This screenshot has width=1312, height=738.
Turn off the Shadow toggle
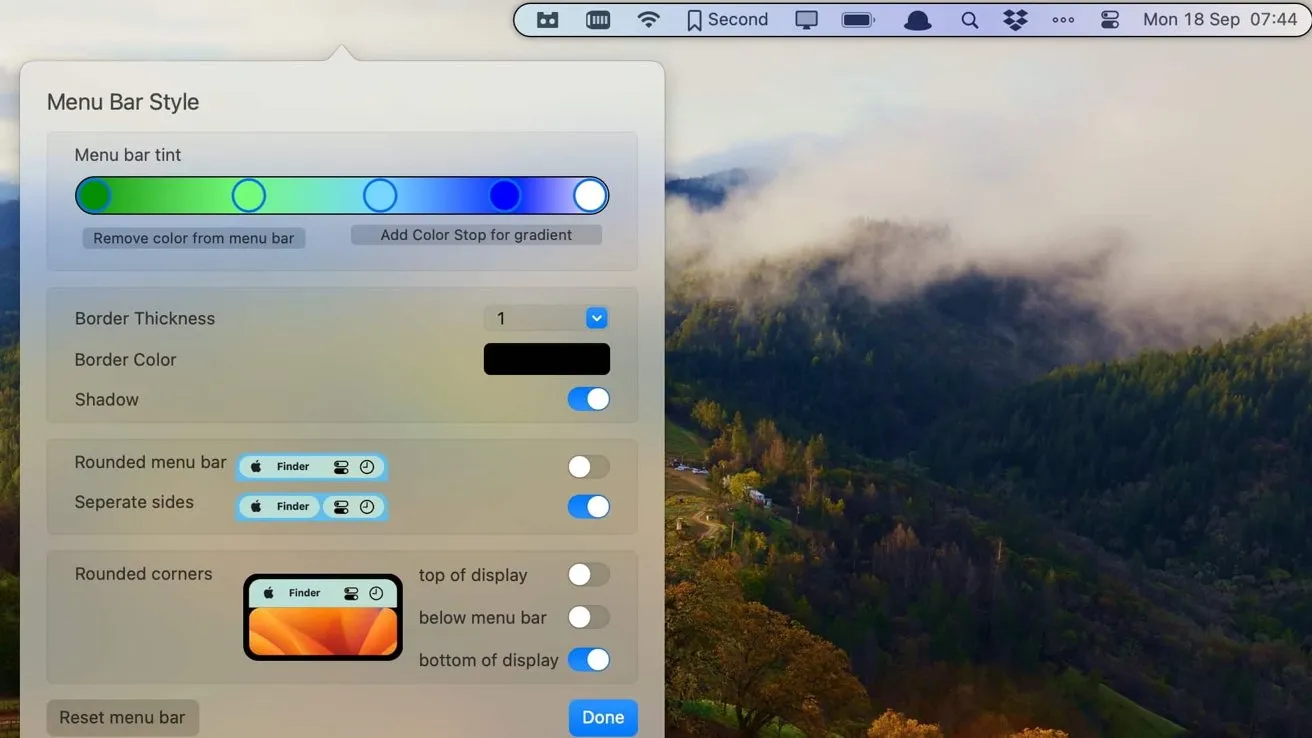coord(588,399)
